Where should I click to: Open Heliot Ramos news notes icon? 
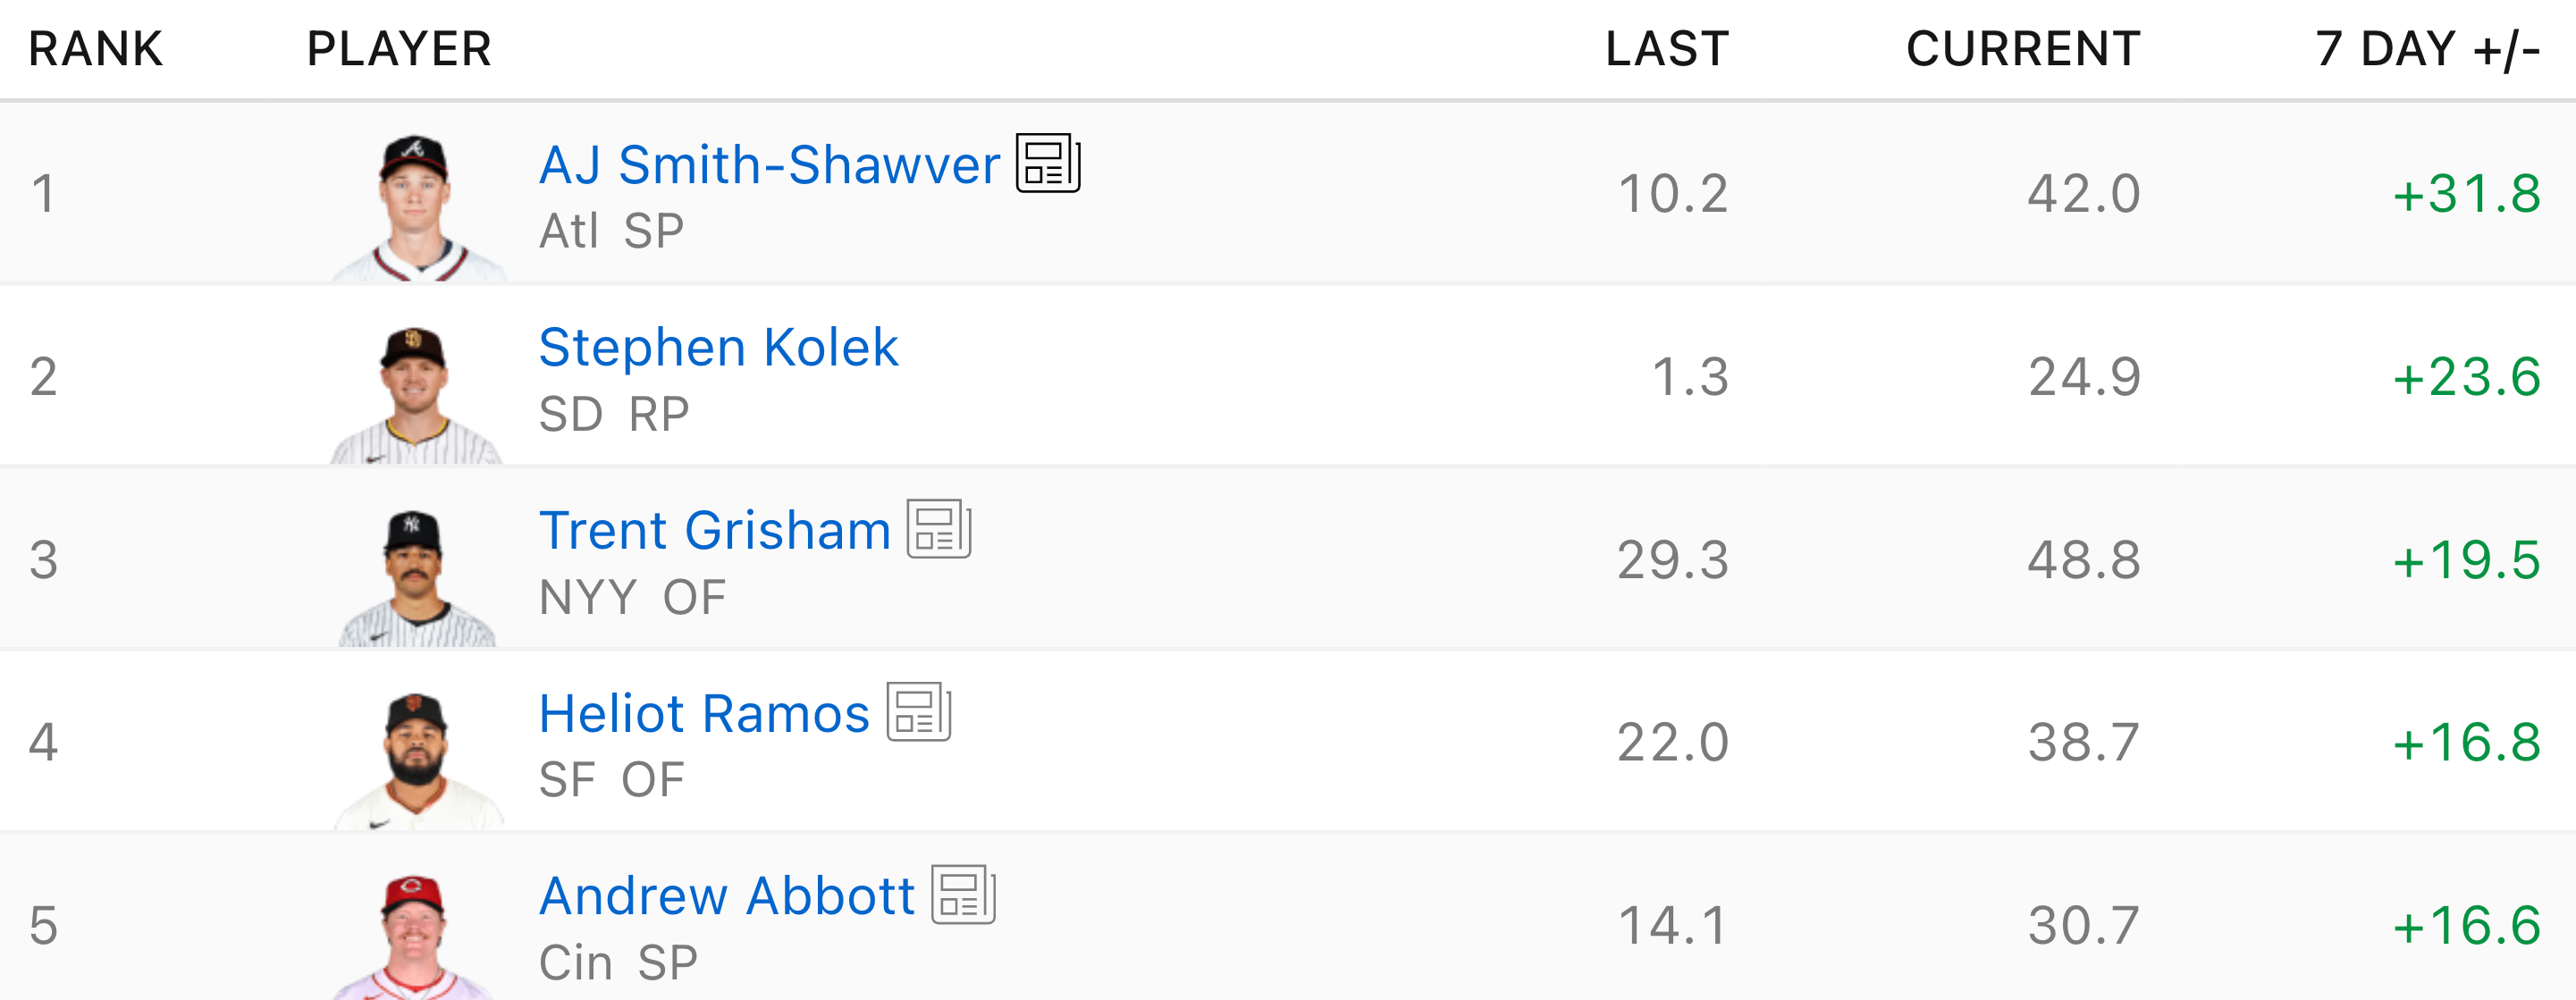(x=918, y=712)
